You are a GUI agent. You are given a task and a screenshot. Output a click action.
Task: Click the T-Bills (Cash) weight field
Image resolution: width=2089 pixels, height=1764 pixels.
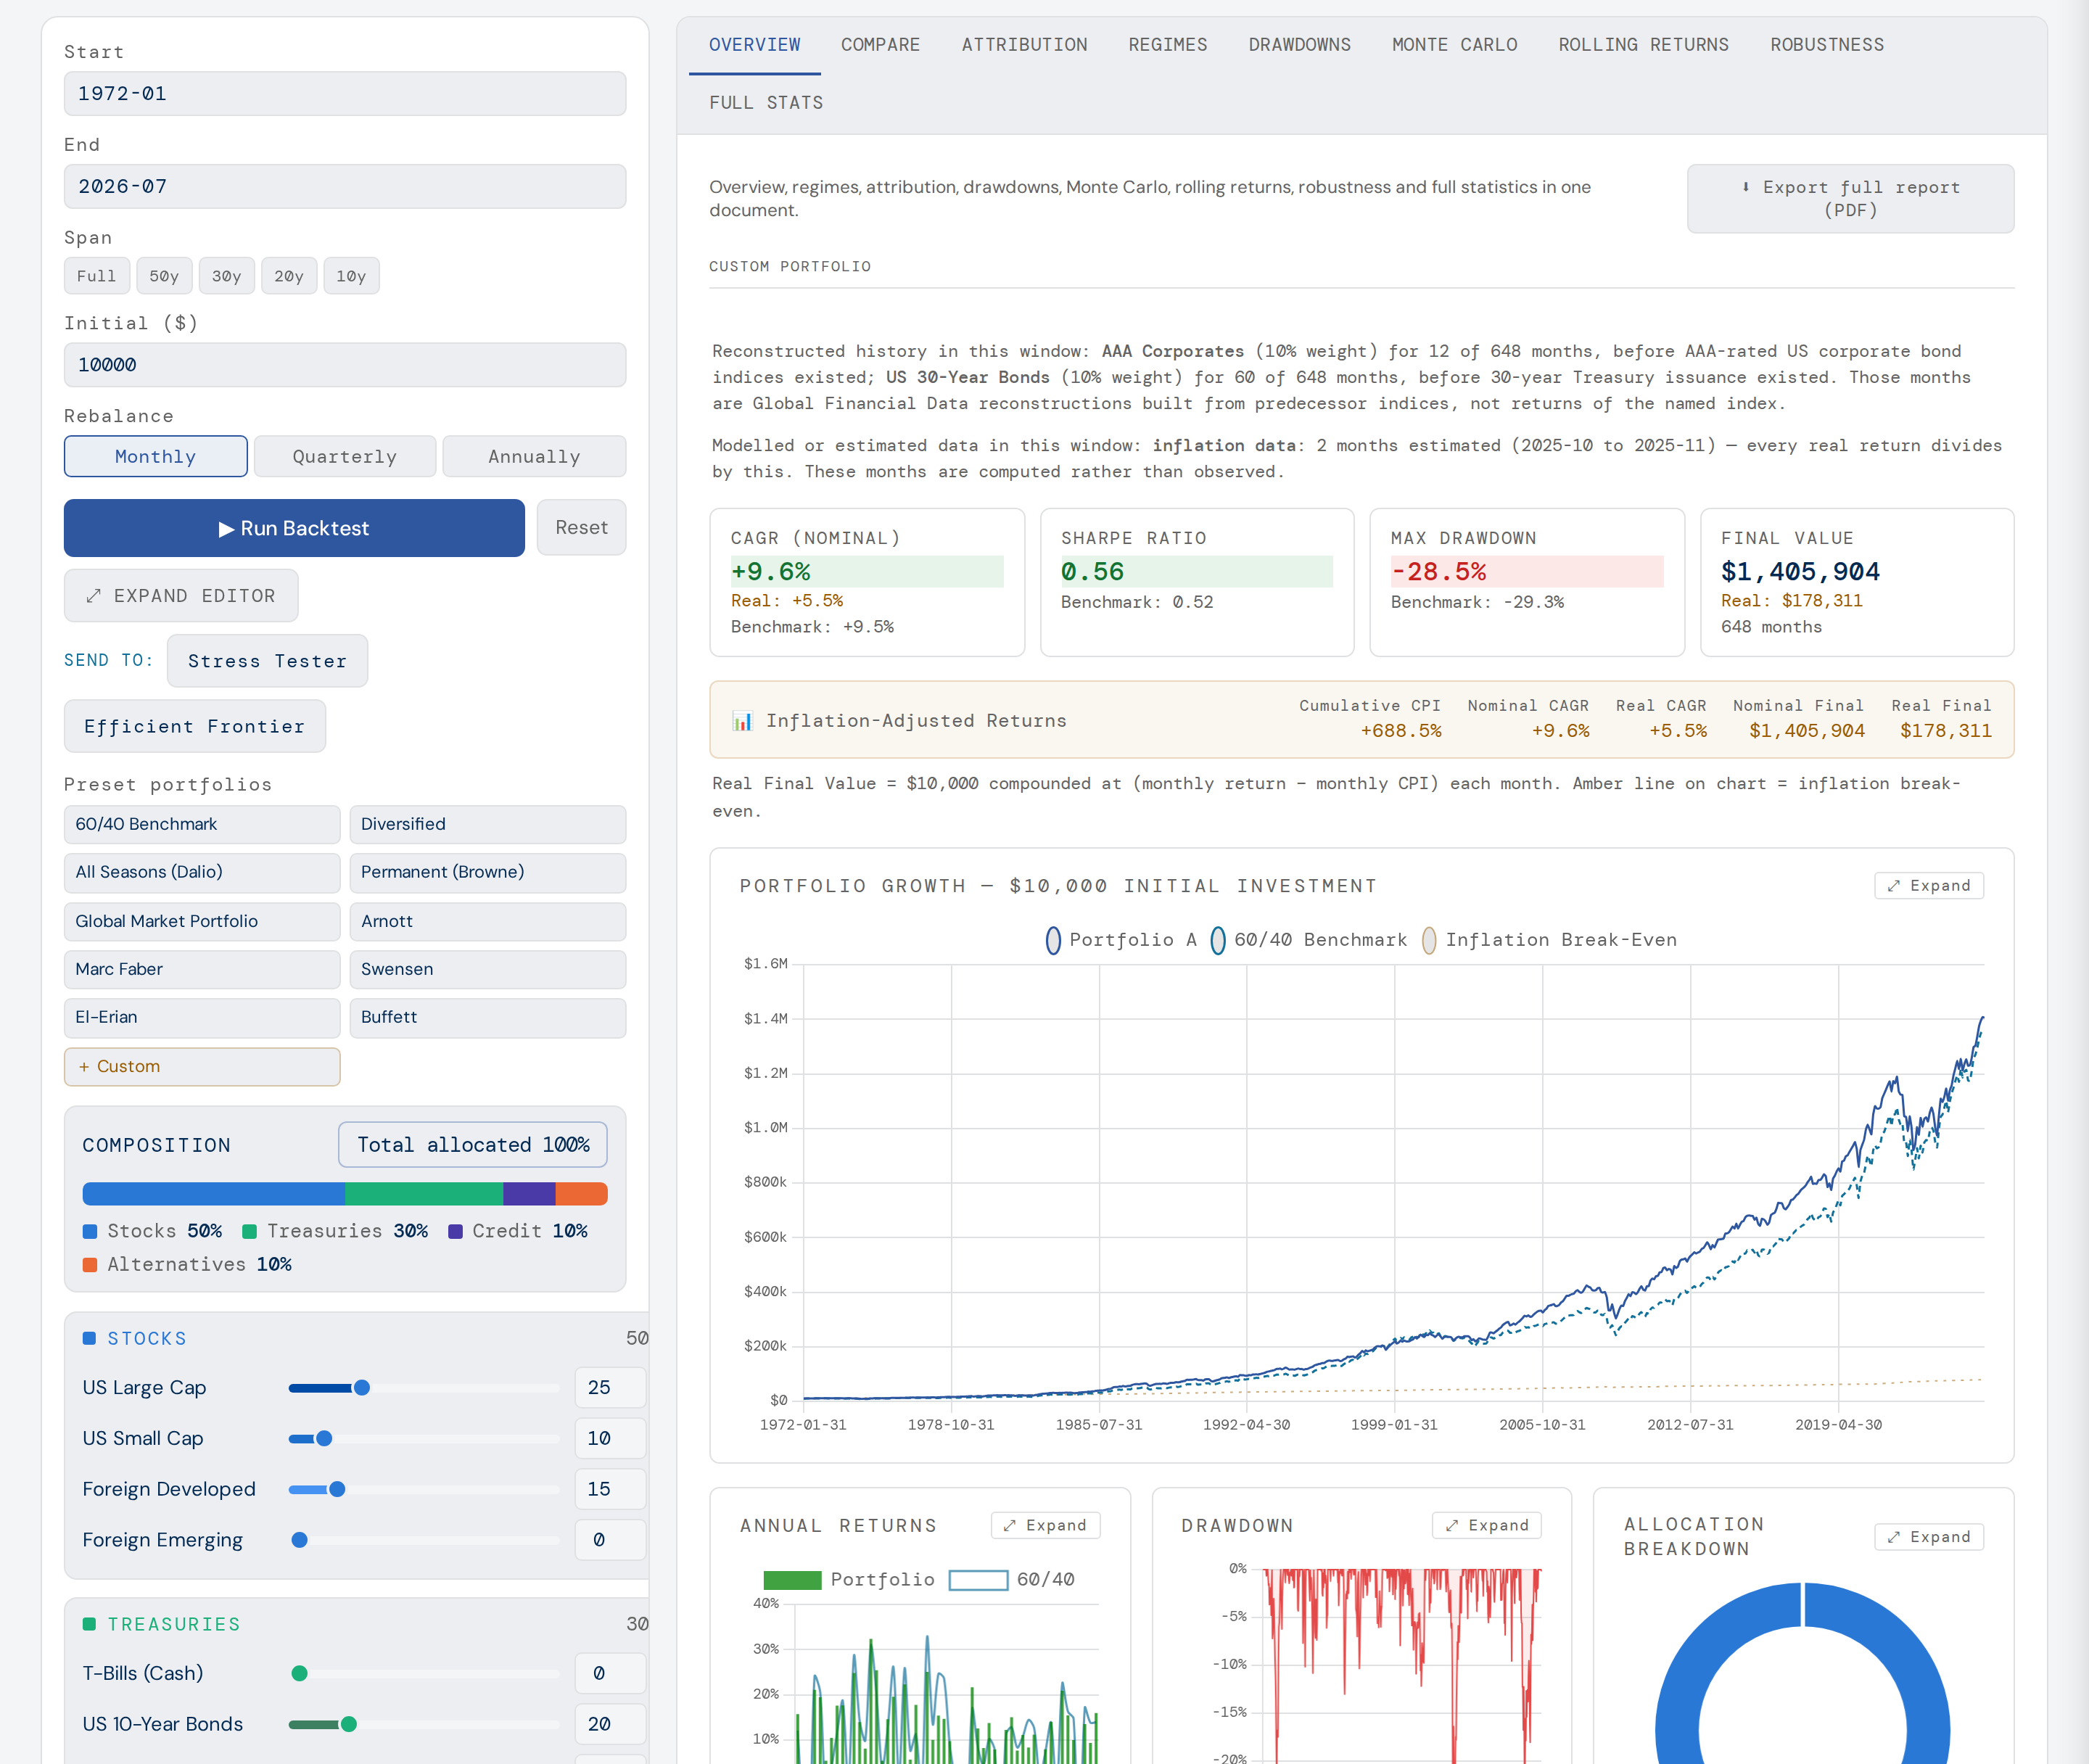click(x=611, y=1674)
